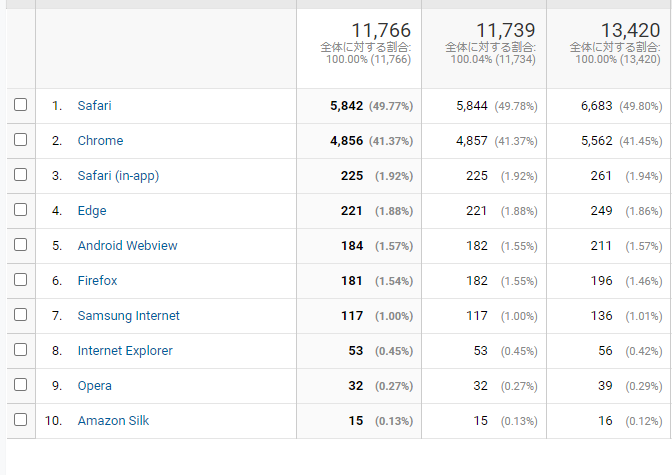Open the Opera browser link
Screen dimensions: 672x475
pyautogui.click(x=94, y=386)
